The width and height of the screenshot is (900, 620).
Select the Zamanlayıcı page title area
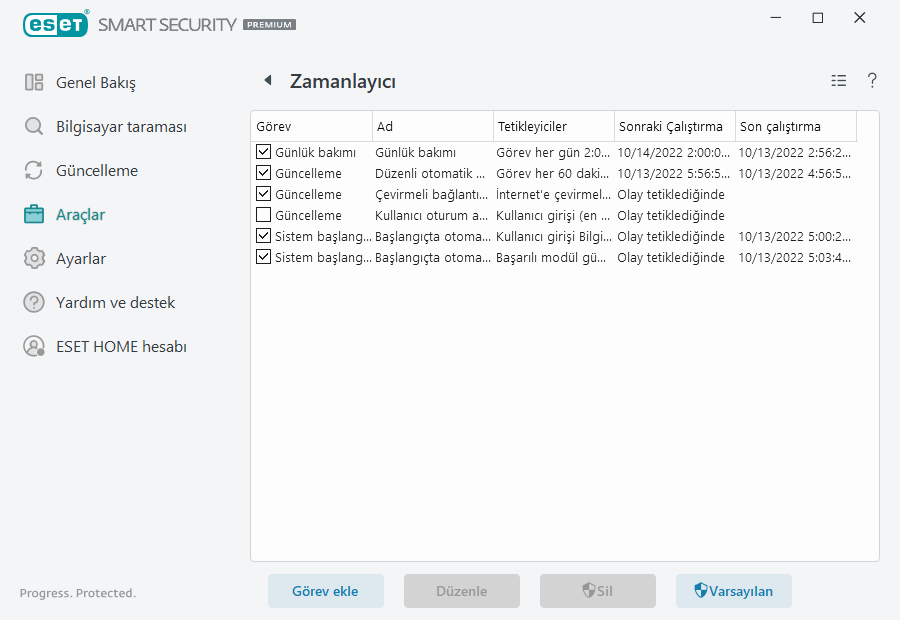point(340,81)
